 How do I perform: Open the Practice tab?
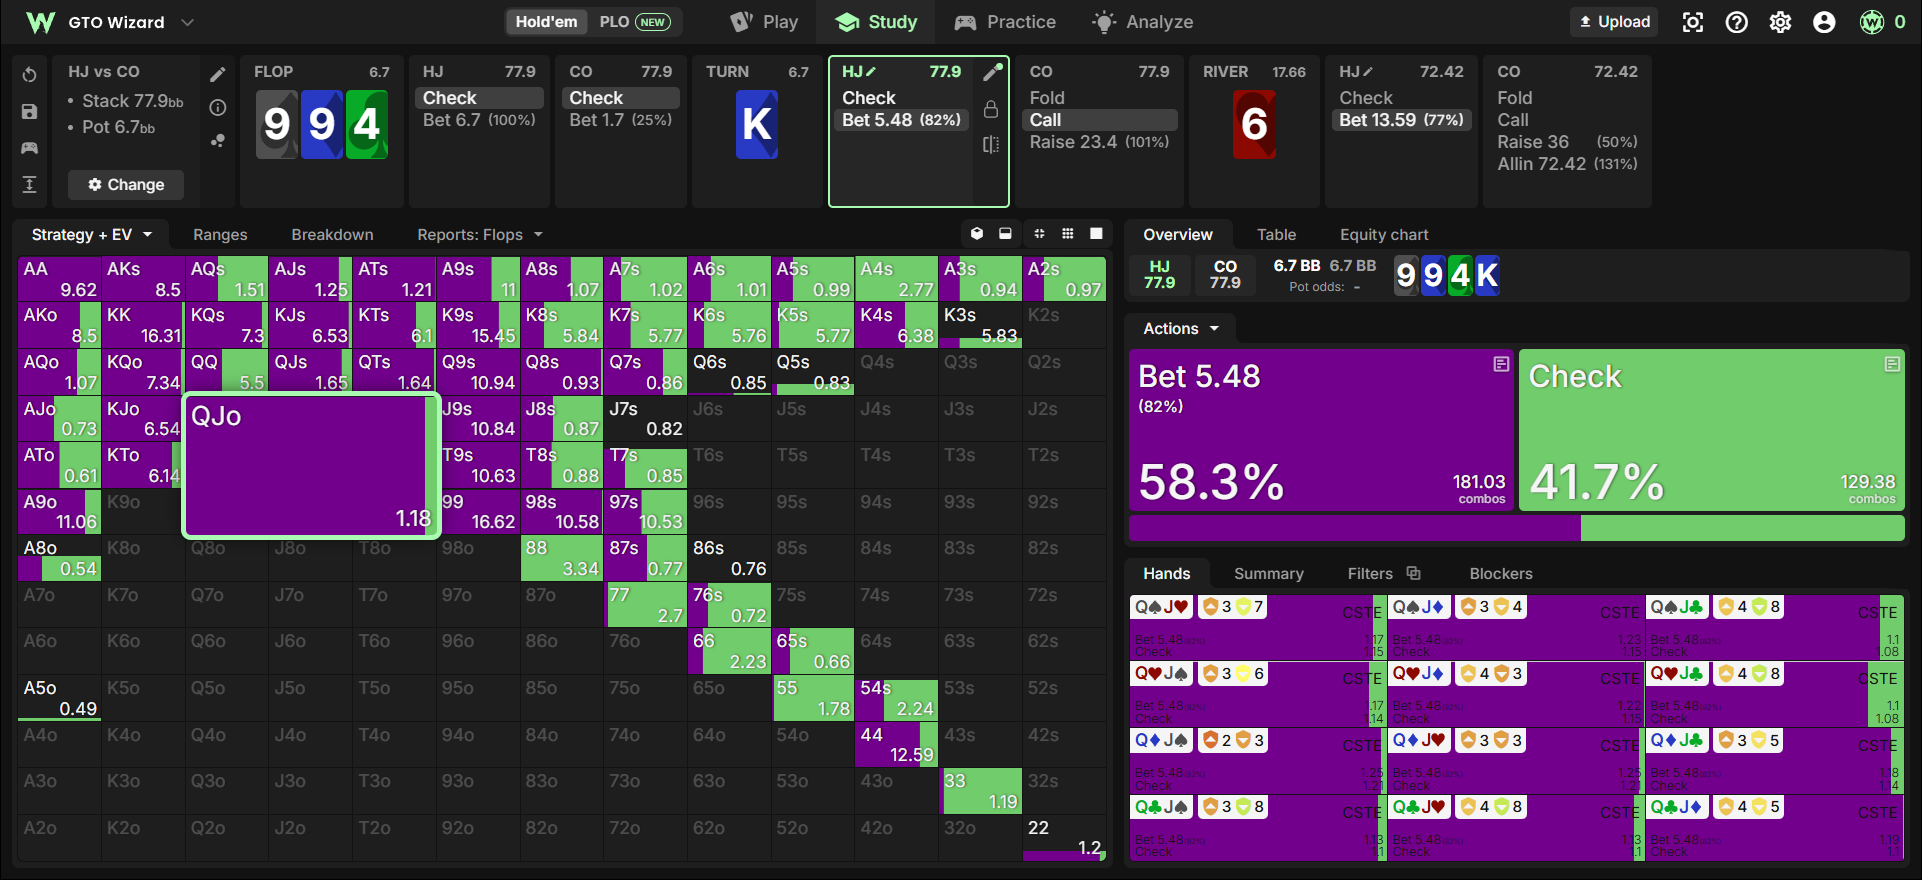(1005, 22)
